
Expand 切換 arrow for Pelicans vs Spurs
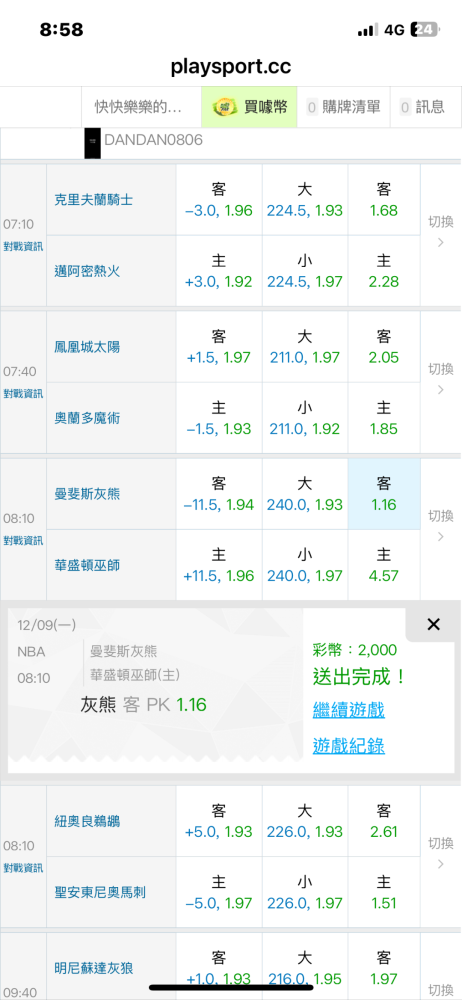[440, 856]
